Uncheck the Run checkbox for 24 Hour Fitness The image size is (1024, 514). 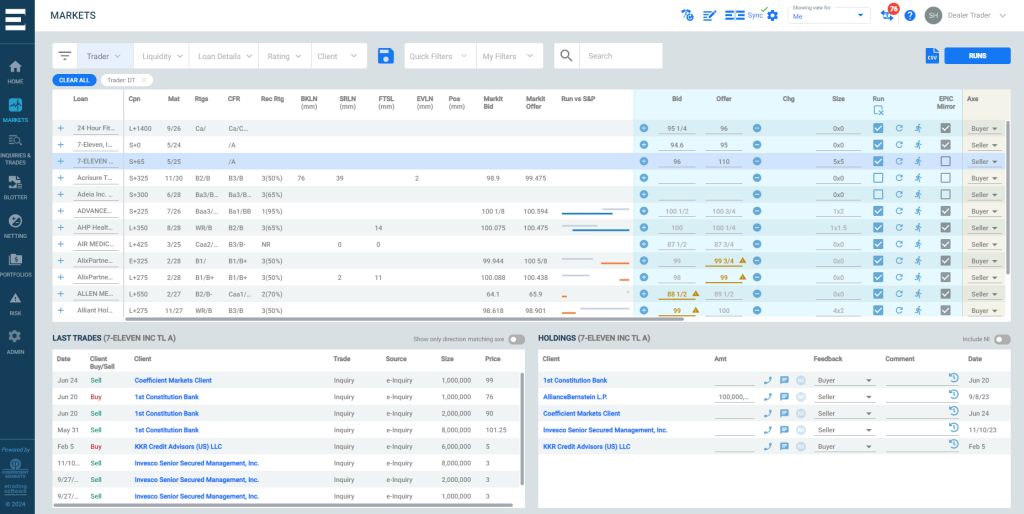tap(878, 128)
